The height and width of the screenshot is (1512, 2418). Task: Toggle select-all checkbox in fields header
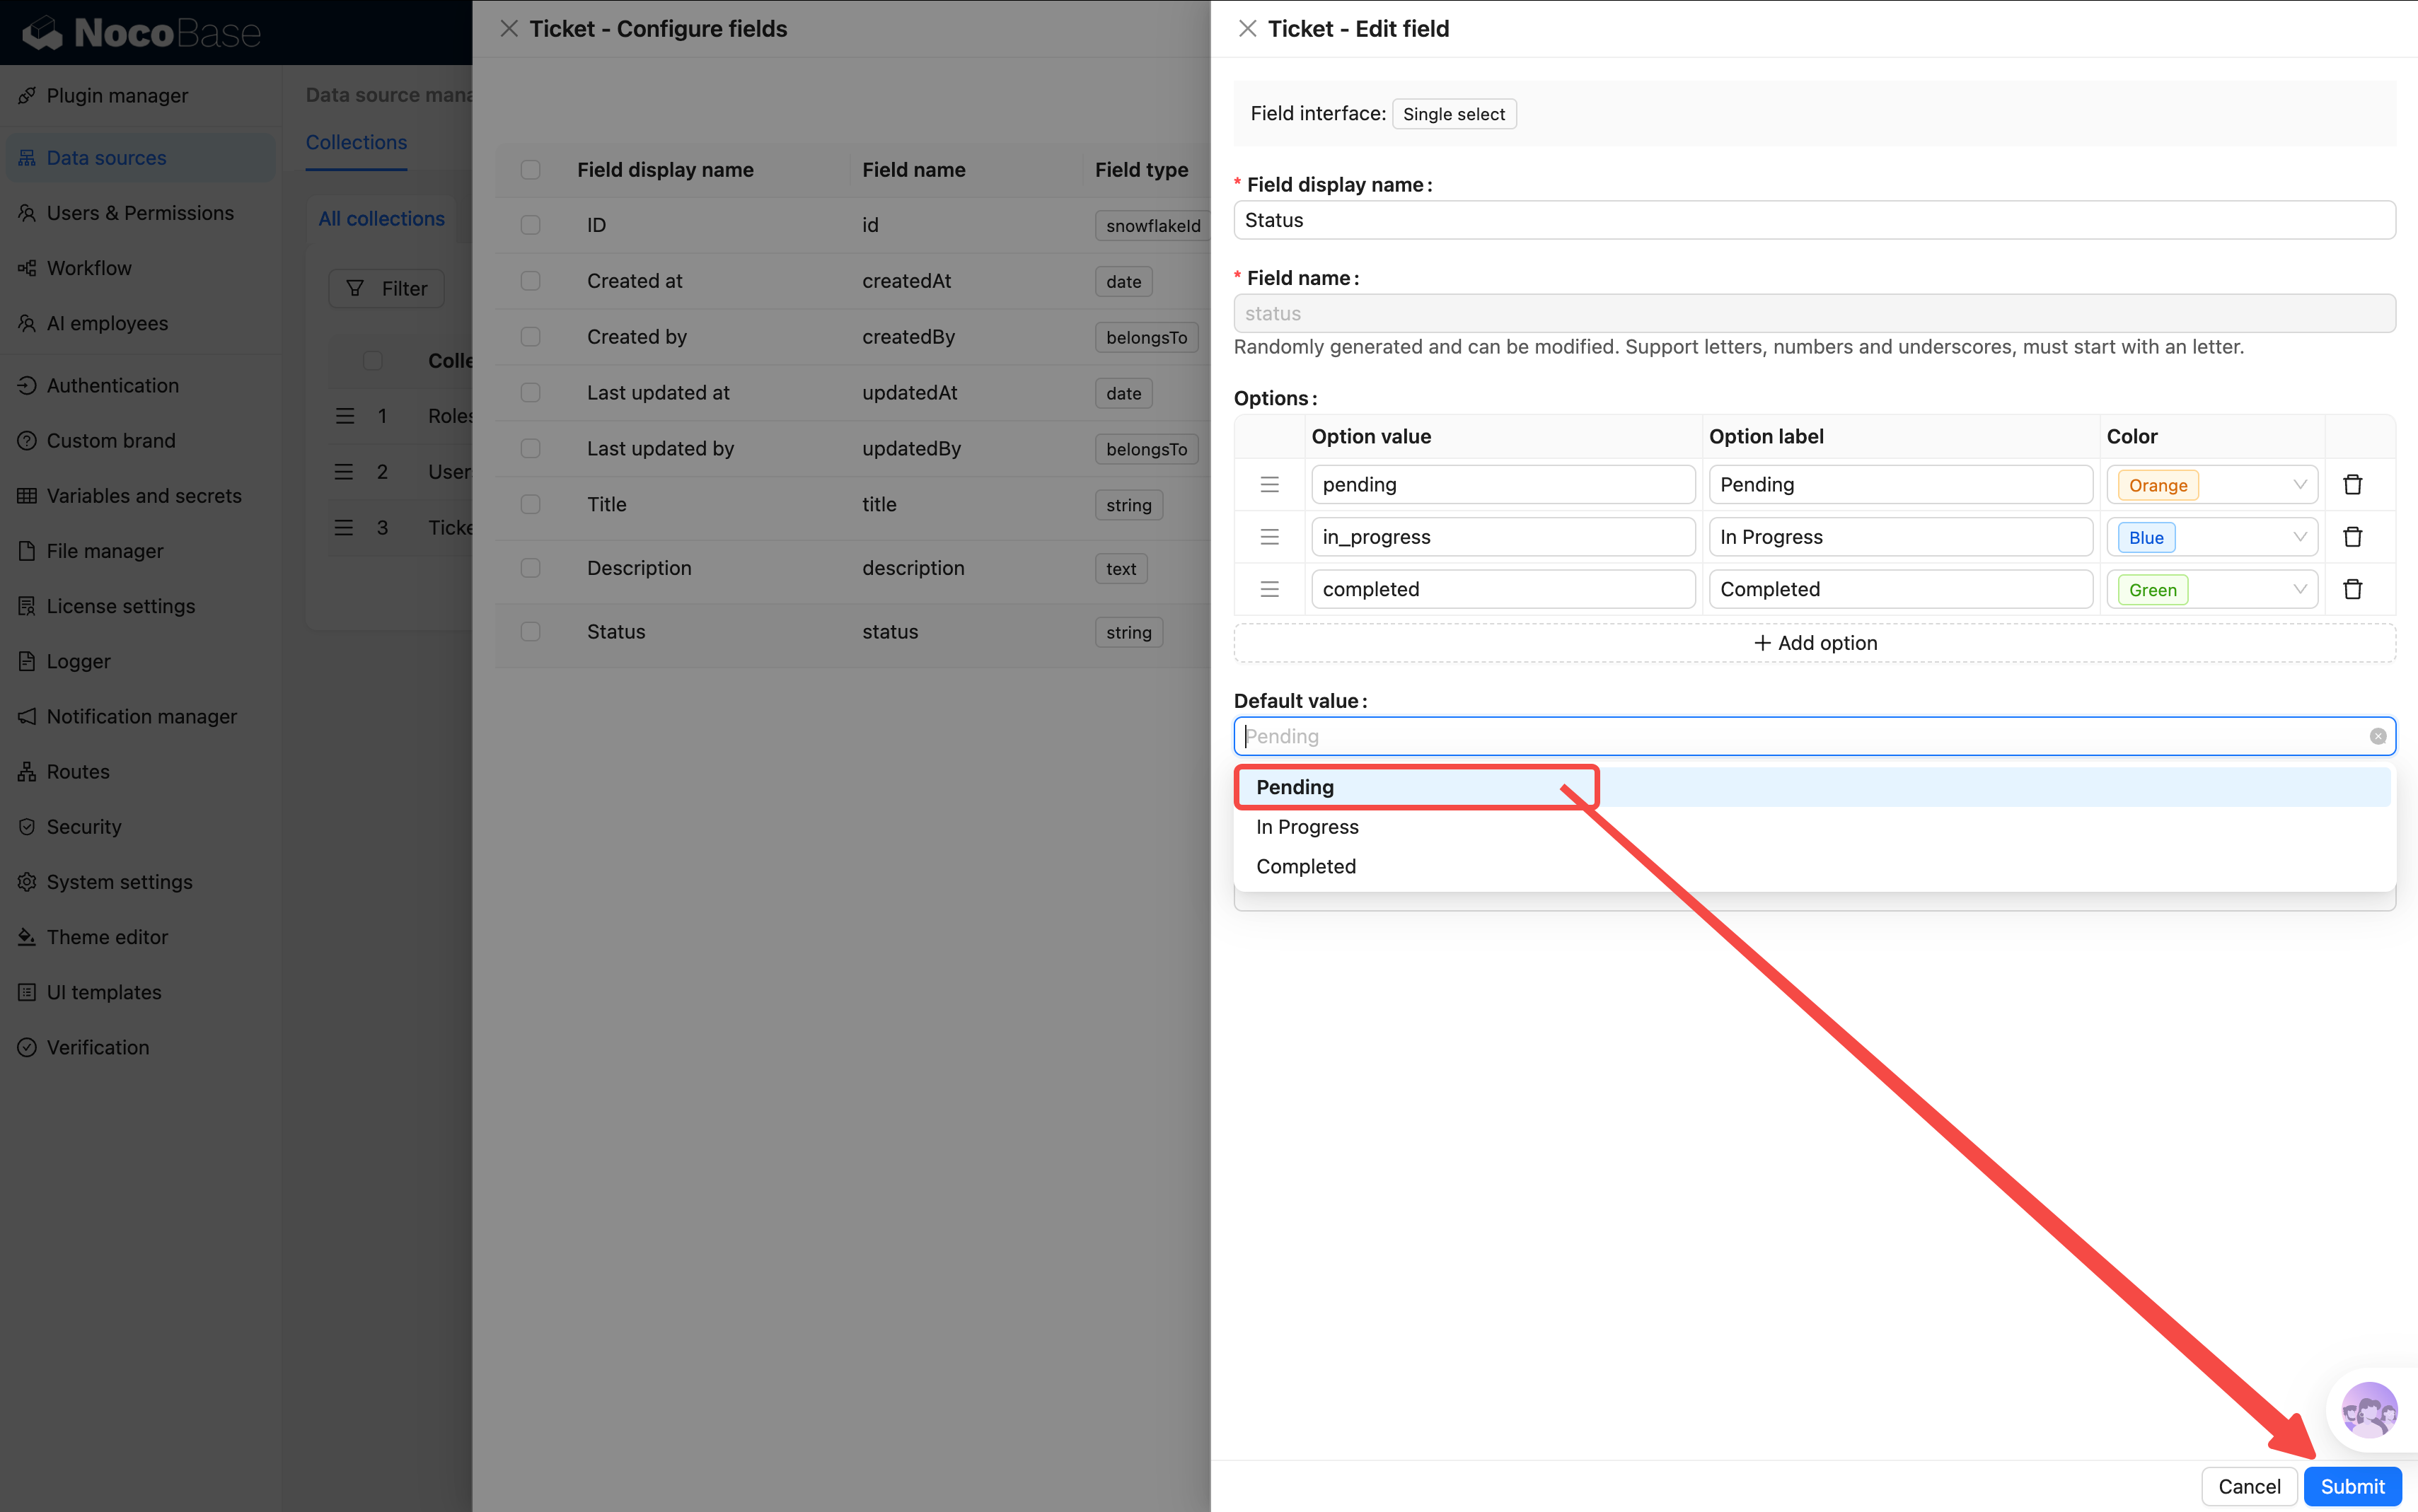tap(531, 170)
